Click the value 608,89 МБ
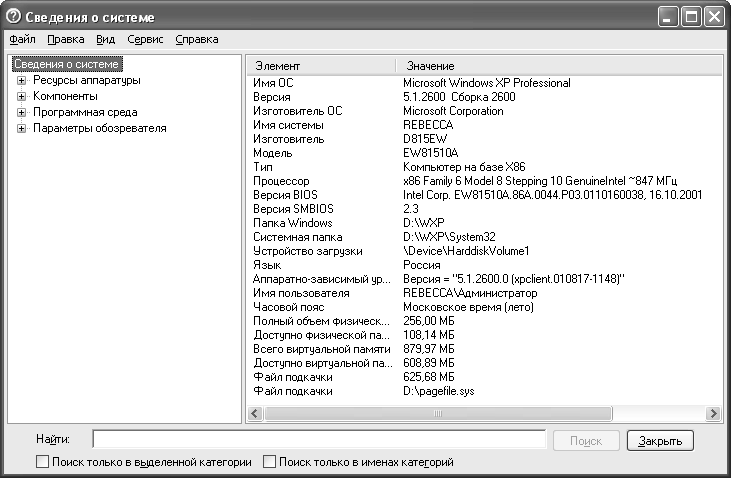731x478 pixels. (x=429, y=363)
